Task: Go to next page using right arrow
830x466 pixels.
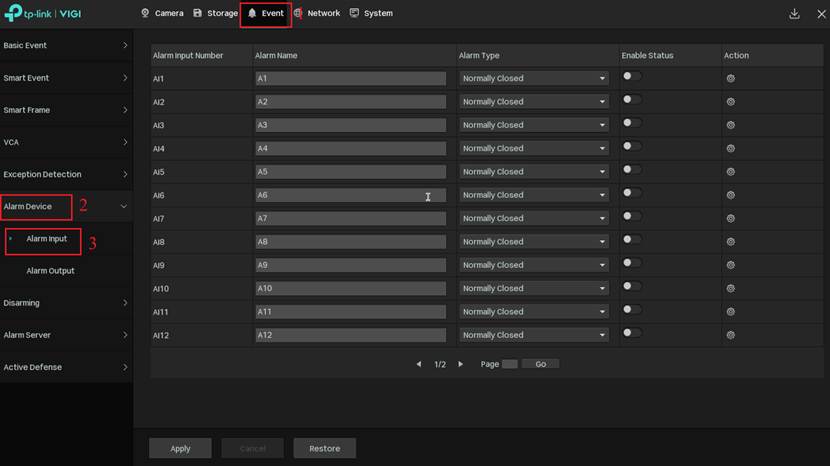Action: coord(460,364)
